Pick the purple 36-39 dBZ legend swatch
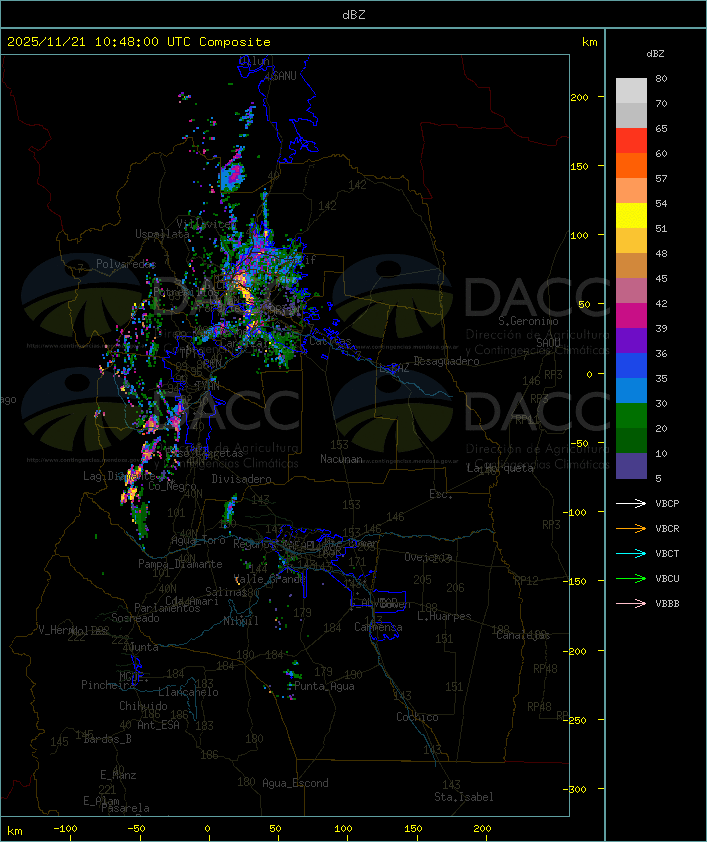 click(631, 340)
